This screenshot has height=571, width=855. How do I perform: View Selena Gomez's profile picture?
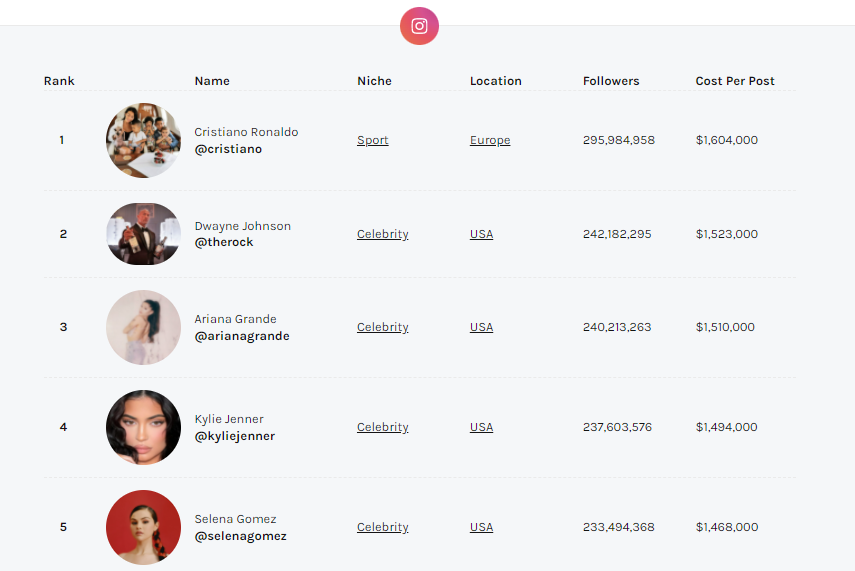click(143, 527)
